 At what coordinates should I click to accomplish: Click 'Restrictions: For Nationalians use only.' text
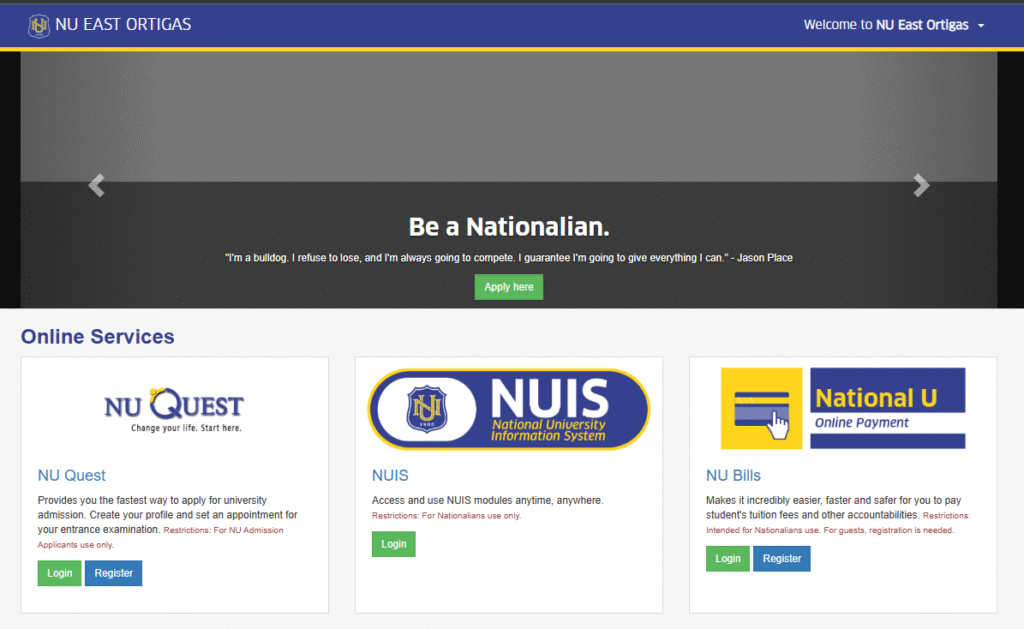pyautogui.click(x=446, y=516)
